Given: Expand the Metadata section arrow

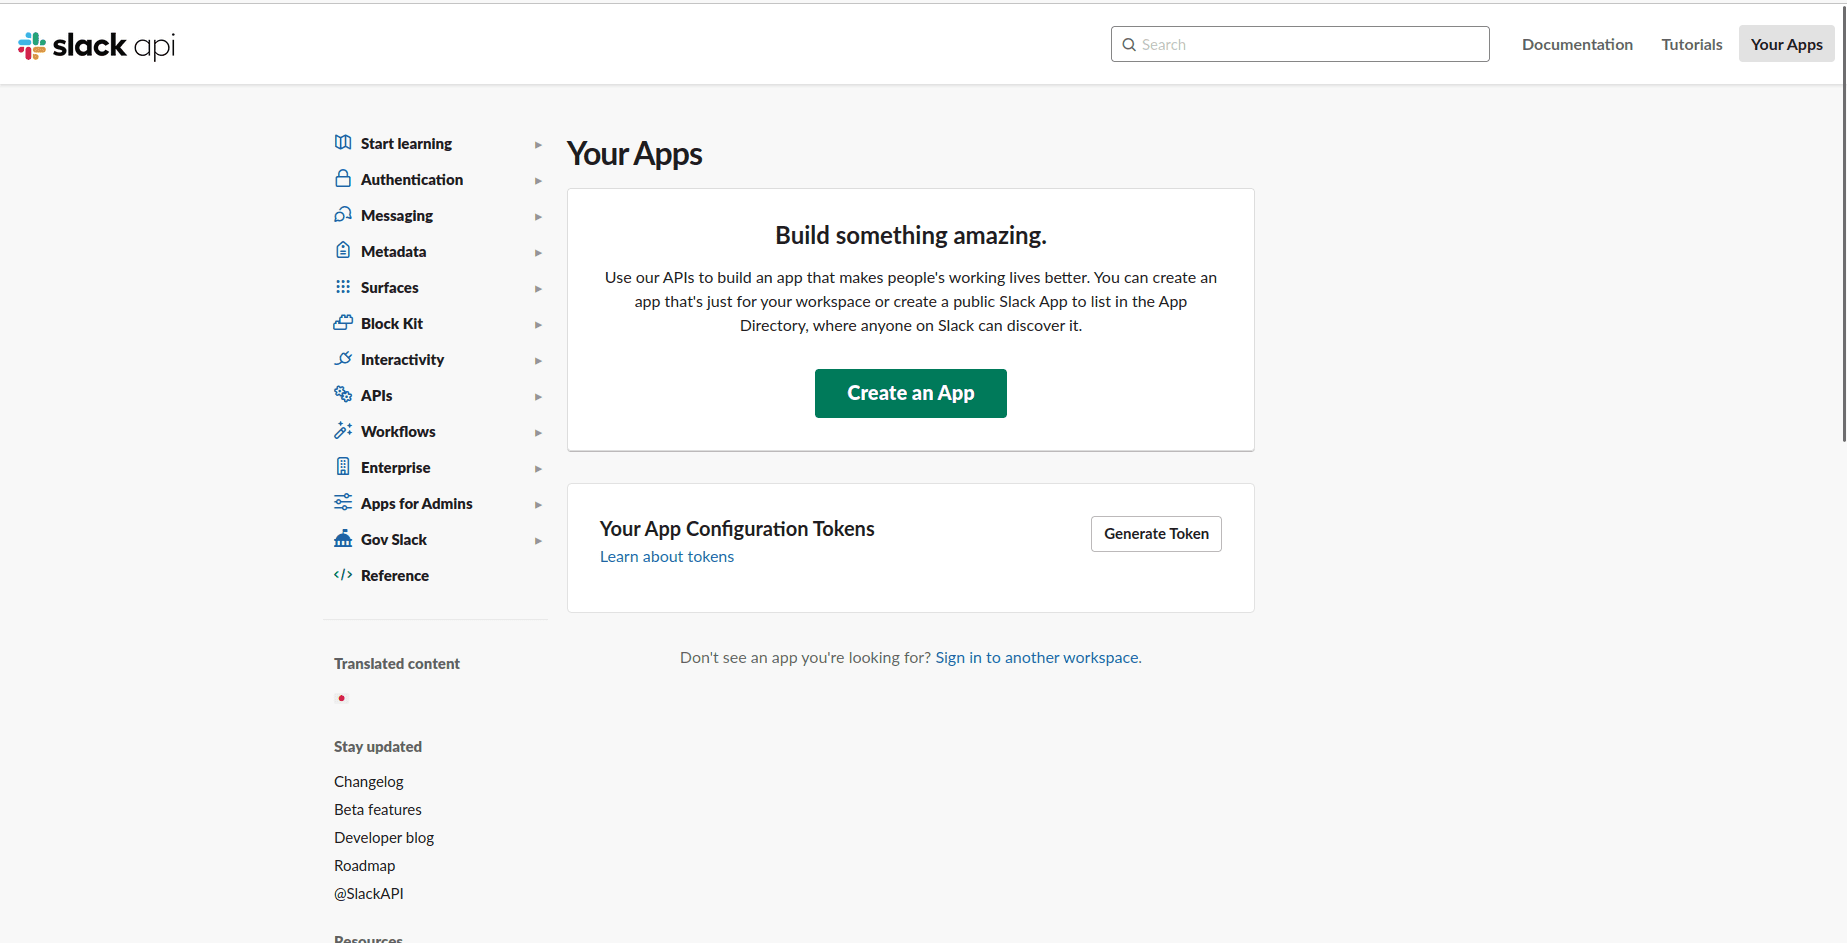Looking at the screenshot, I should (538, 253).
